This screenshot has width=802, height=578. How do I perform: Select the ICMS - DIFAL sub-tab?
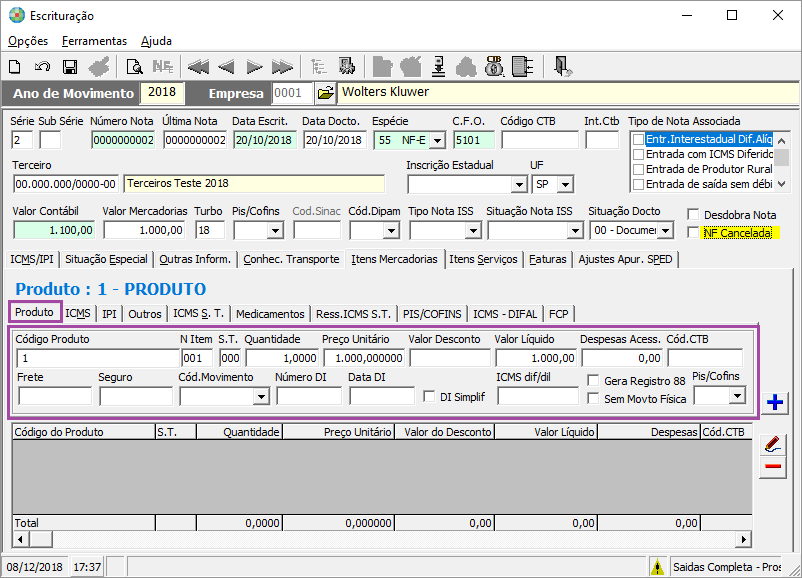click(505, 314)
